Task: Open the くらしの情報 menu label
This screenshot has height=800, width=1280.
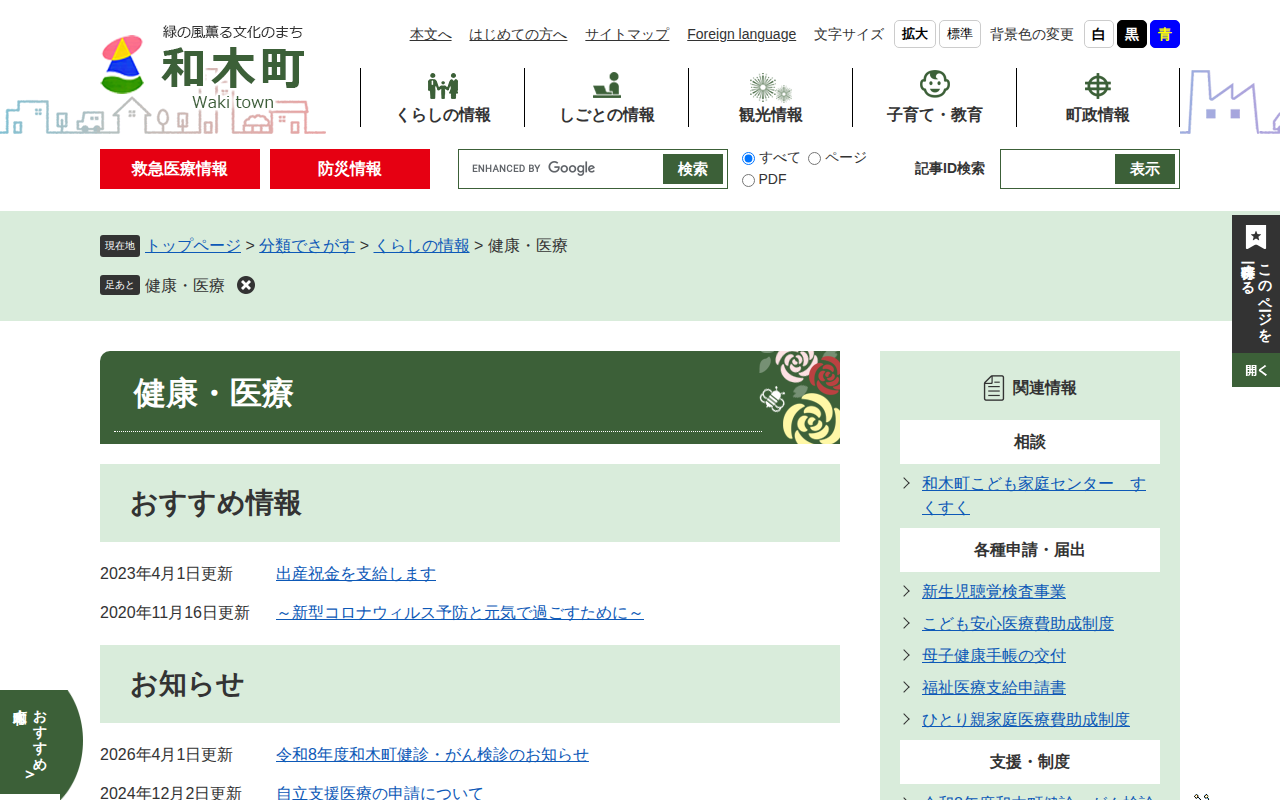Action: point(443,115)
